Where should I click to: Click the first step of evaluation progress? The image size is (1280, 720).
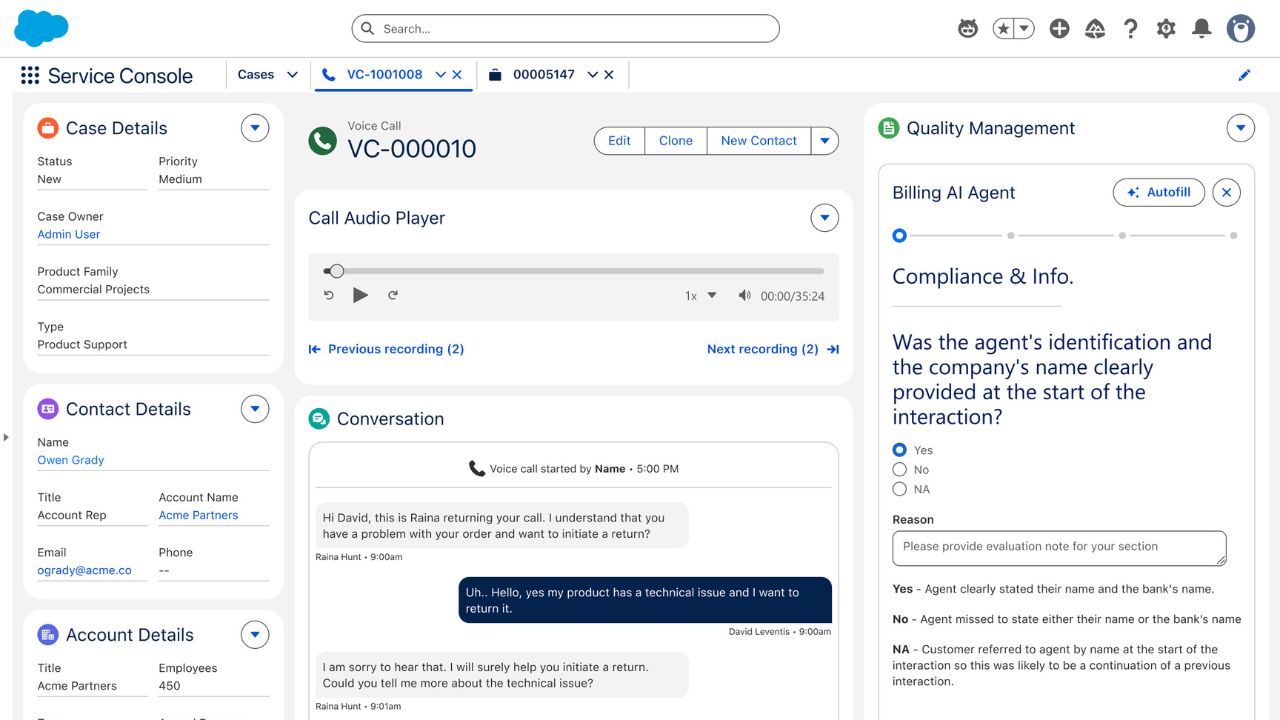[x=899, y=236]
